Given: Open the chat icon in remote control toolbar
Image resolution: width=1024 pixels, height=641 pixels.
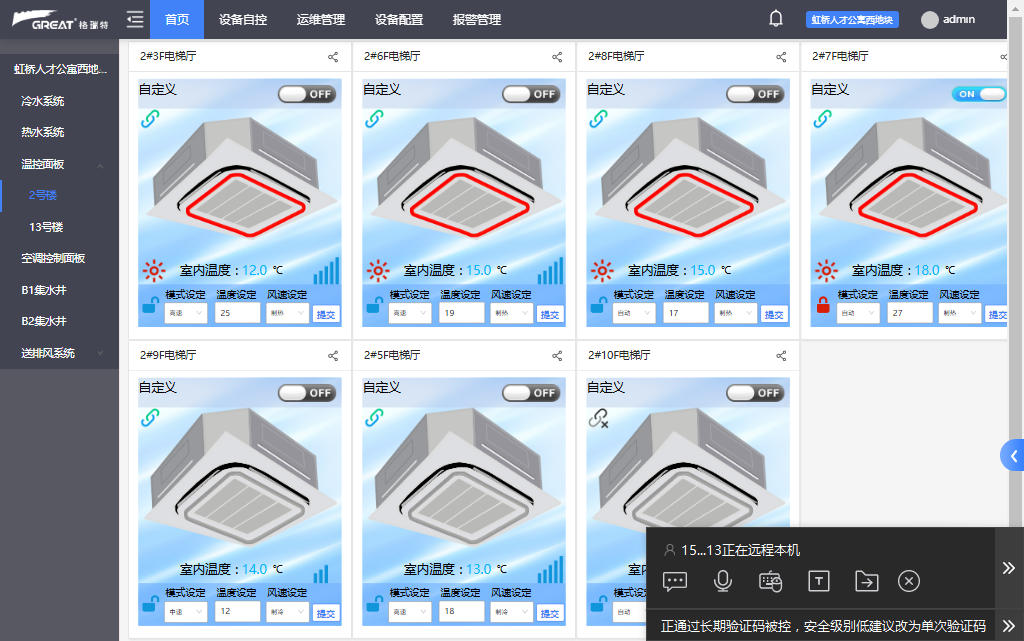Looking at the screenshot, I should point(675,581).
